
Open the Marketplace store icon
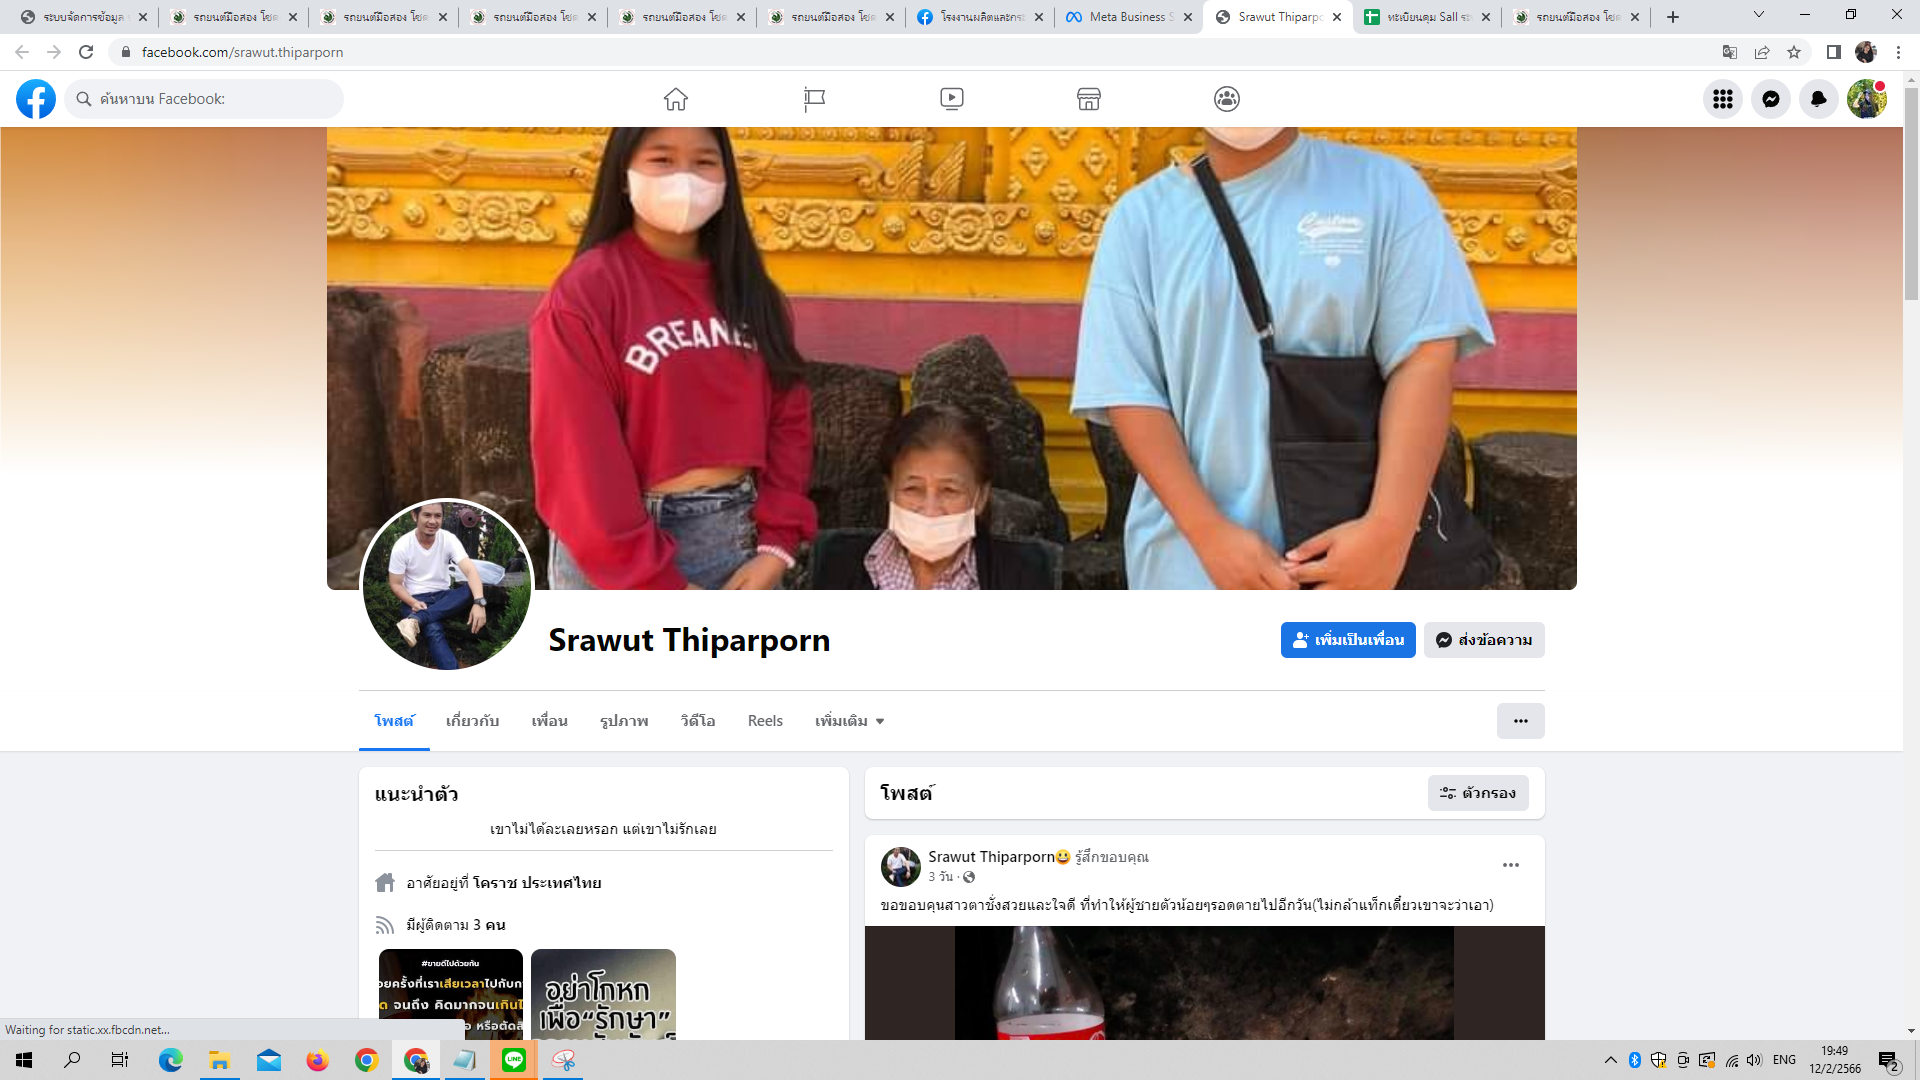tap(1089, 99)
